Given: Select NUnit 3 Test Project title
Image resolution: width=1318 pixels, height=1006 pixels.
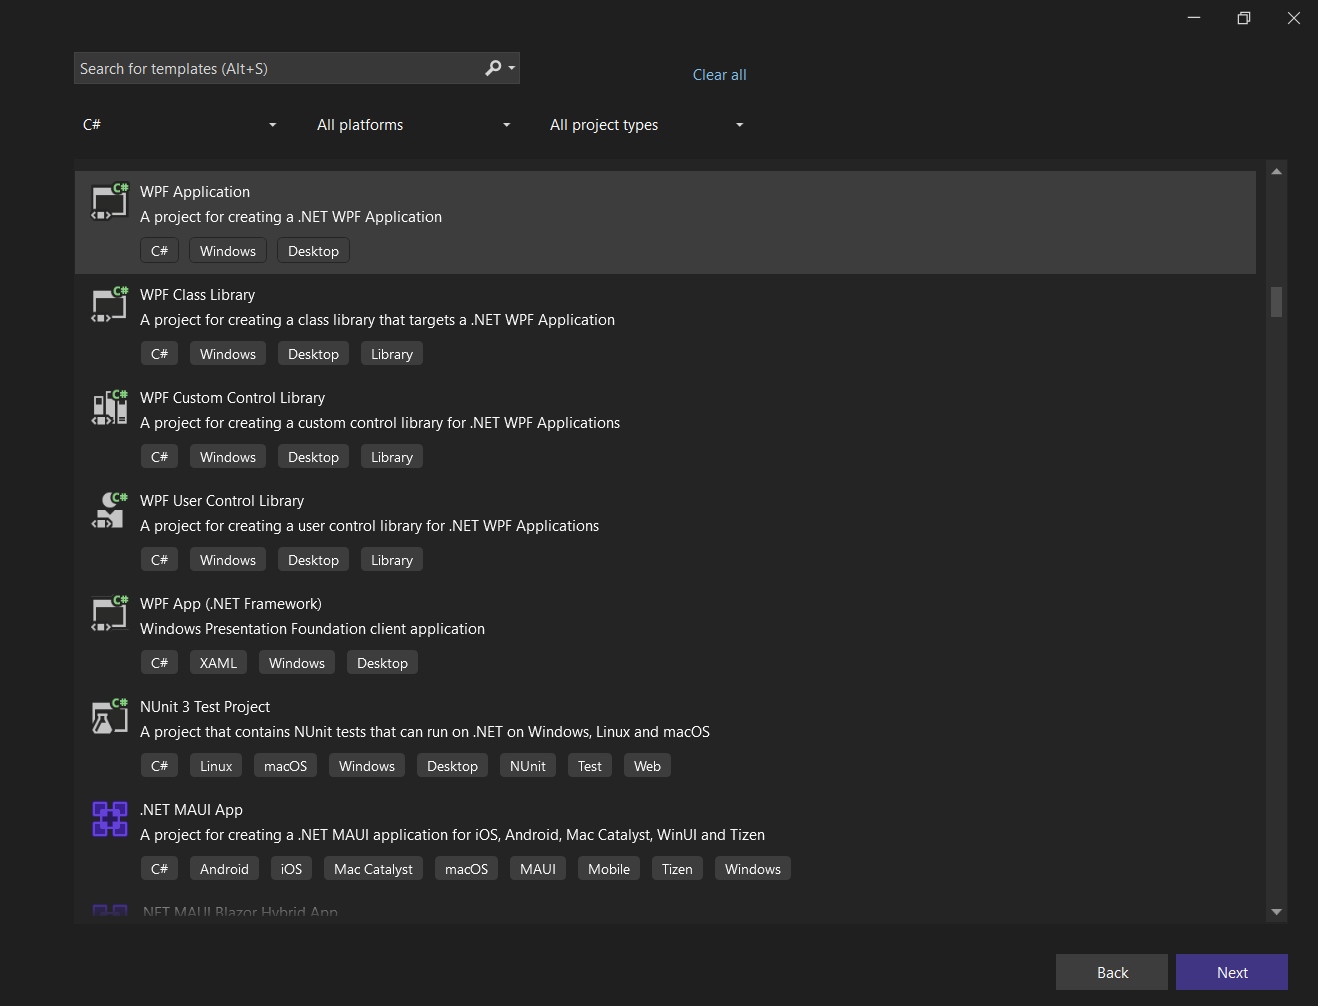Looking at the screenshot, I should pos(205,707).
